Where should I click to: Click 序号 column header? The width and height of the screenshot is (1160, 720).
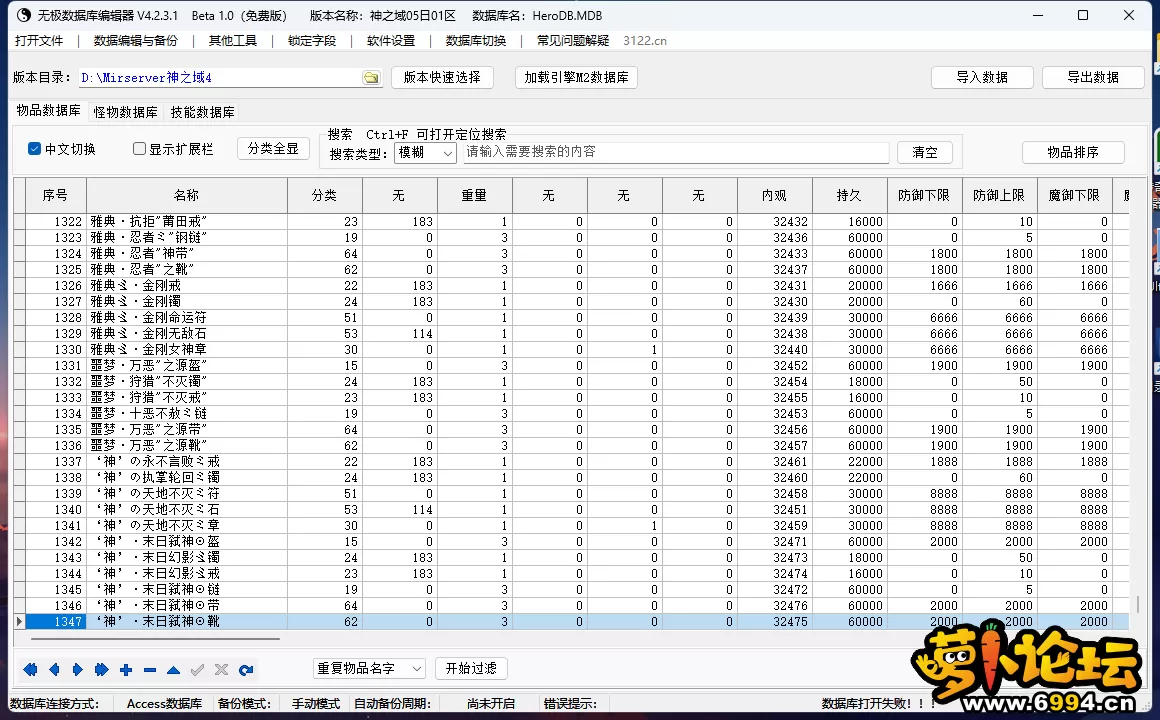click(x=55, y=195)
